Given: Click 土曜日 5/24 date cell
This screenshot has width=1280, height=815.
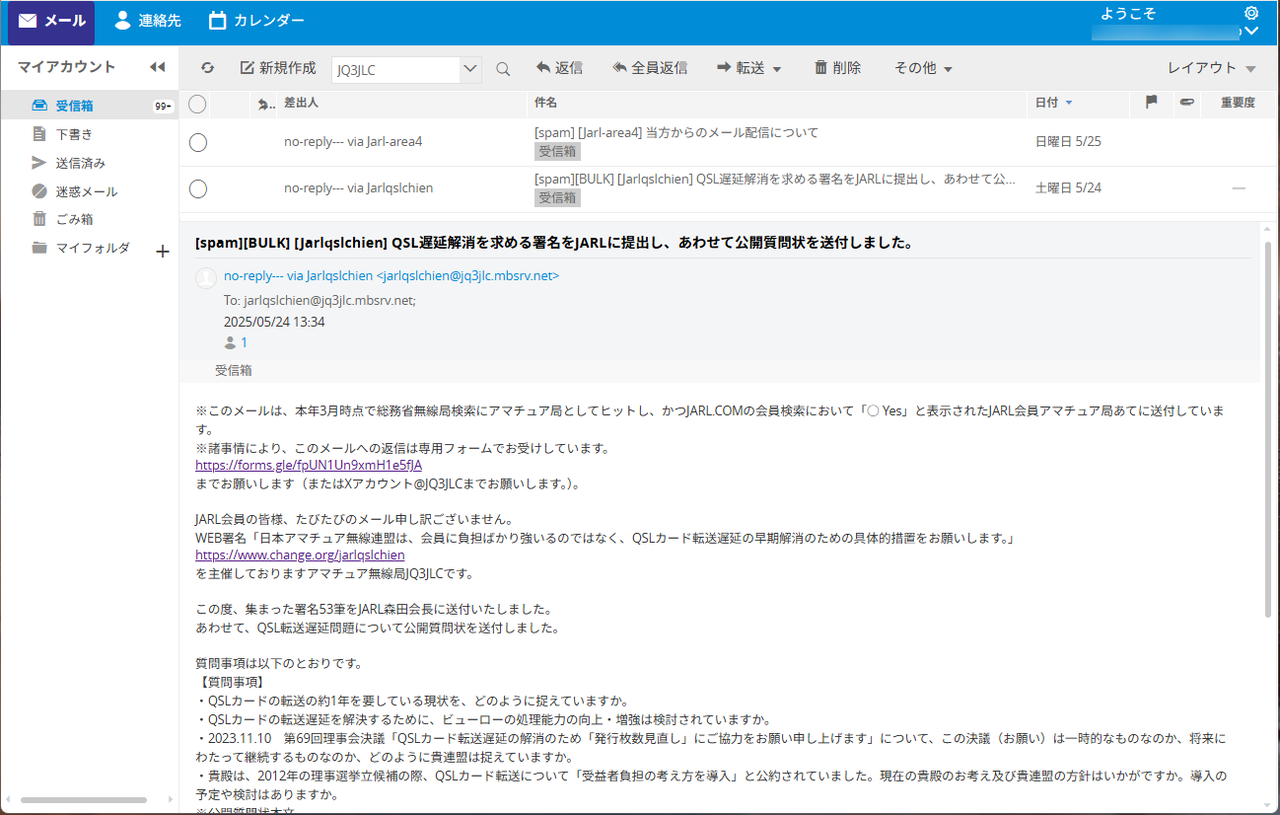Looking at the screenshot, I should click(1068, 188).
